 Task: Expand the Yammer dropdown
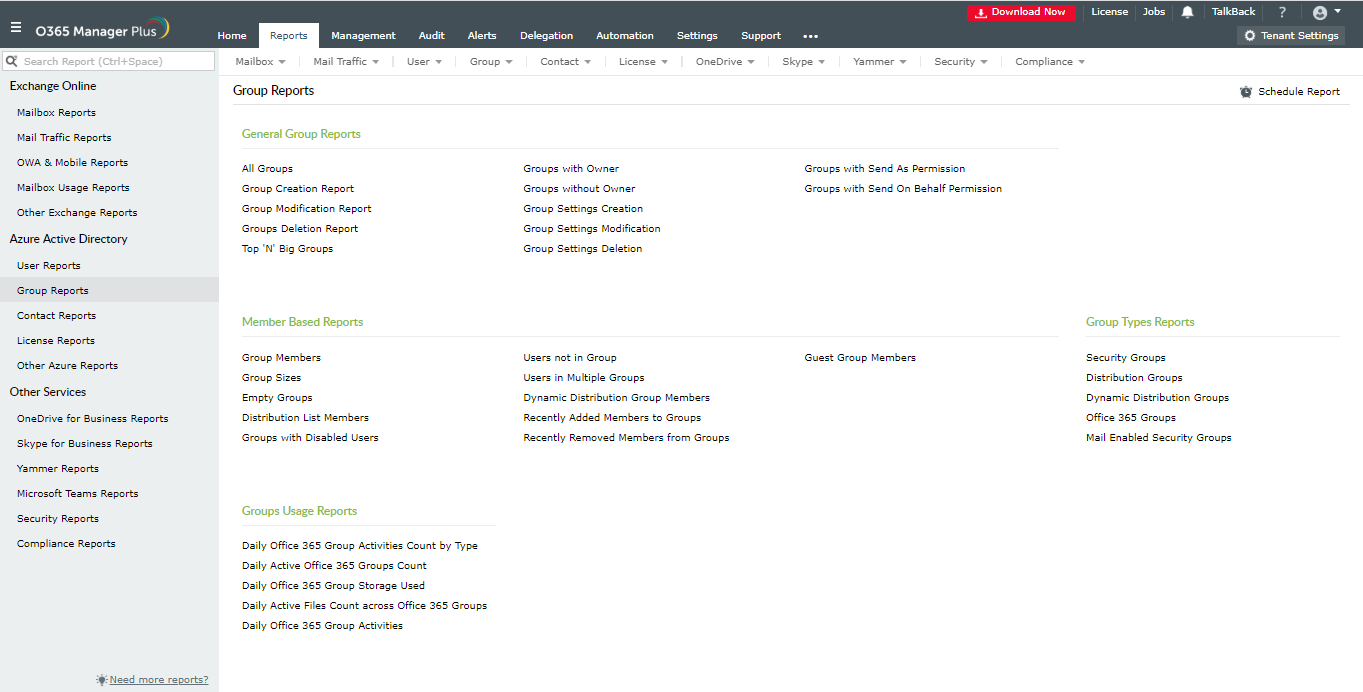point(880,62)
